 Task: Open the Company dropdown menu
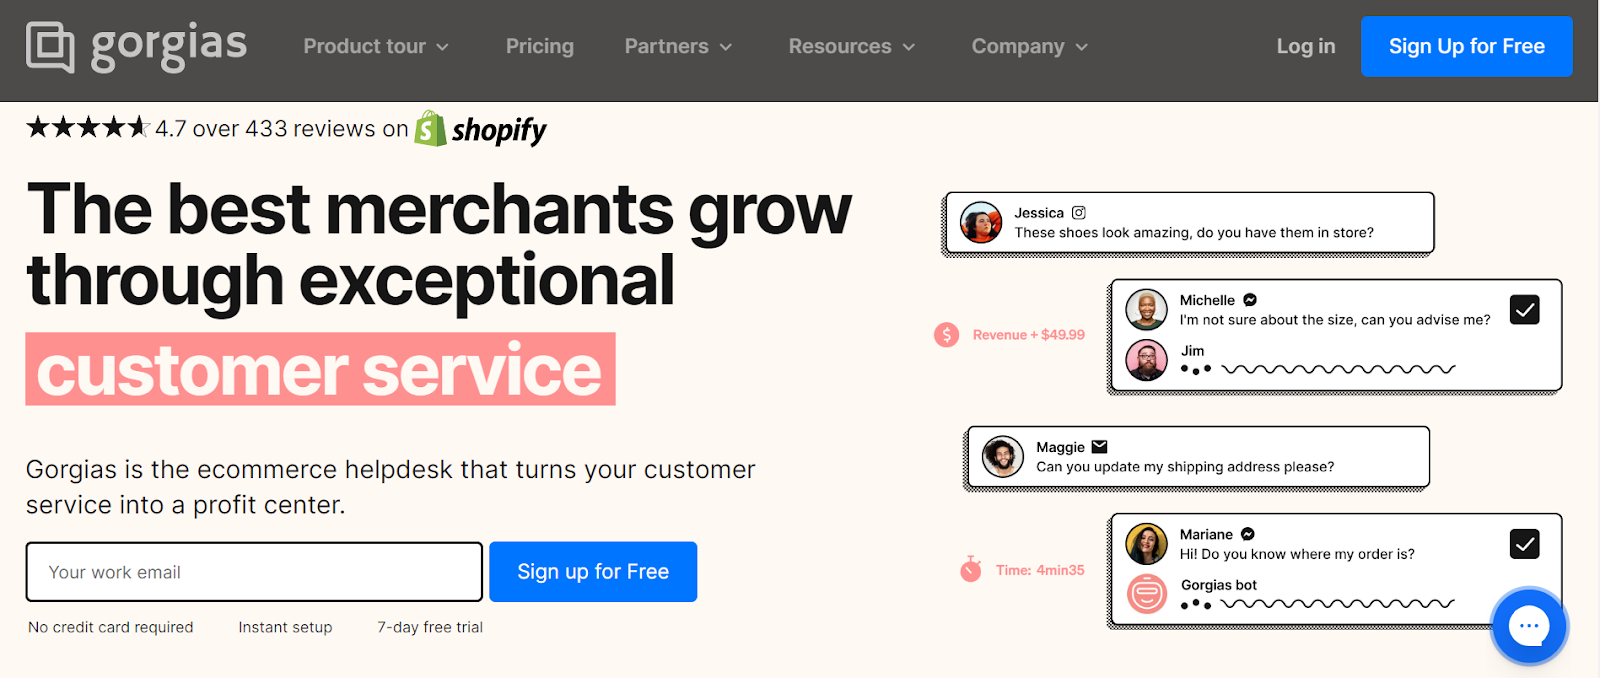[x=1029, y=47]
